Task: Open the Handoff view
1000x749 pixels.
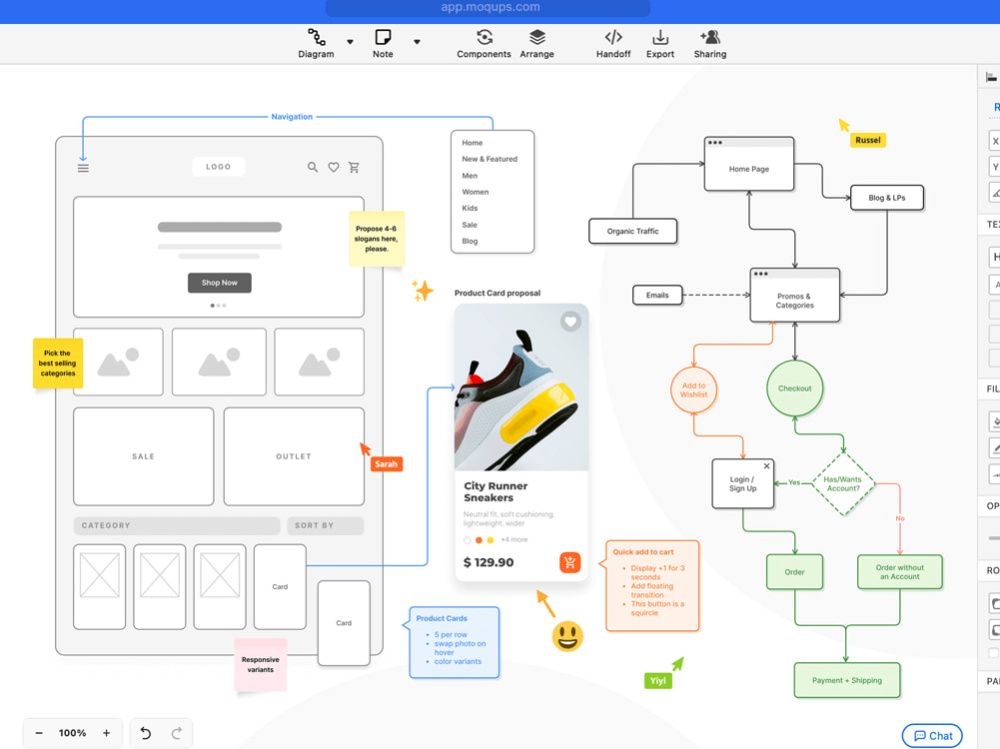Action: [613, 43]
